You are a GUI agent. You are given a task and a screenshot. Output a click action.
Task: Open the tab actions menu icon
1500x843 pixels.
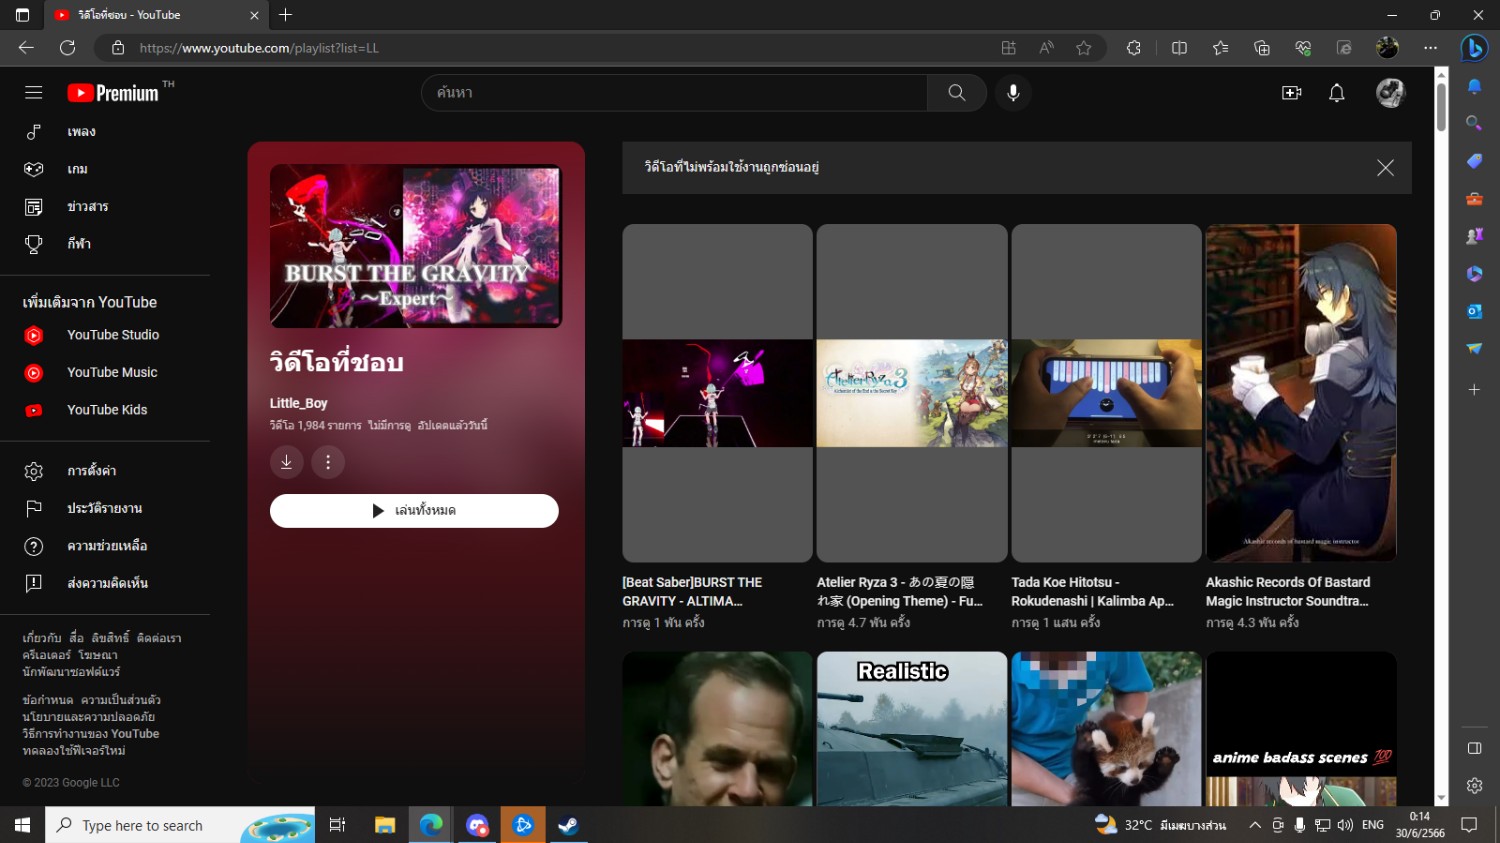coord(22,15)
